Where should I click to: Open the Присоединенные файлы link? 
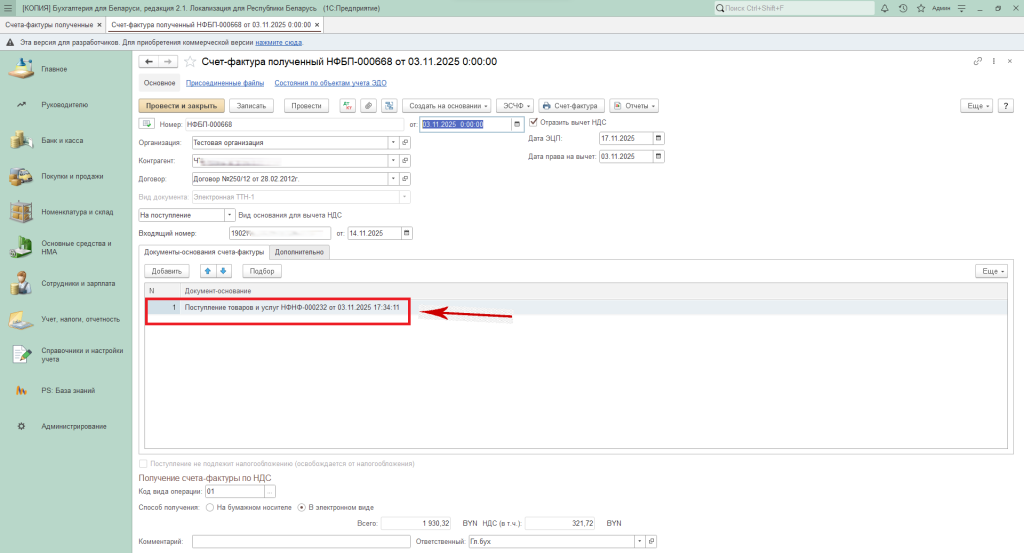tap(224, 83)
